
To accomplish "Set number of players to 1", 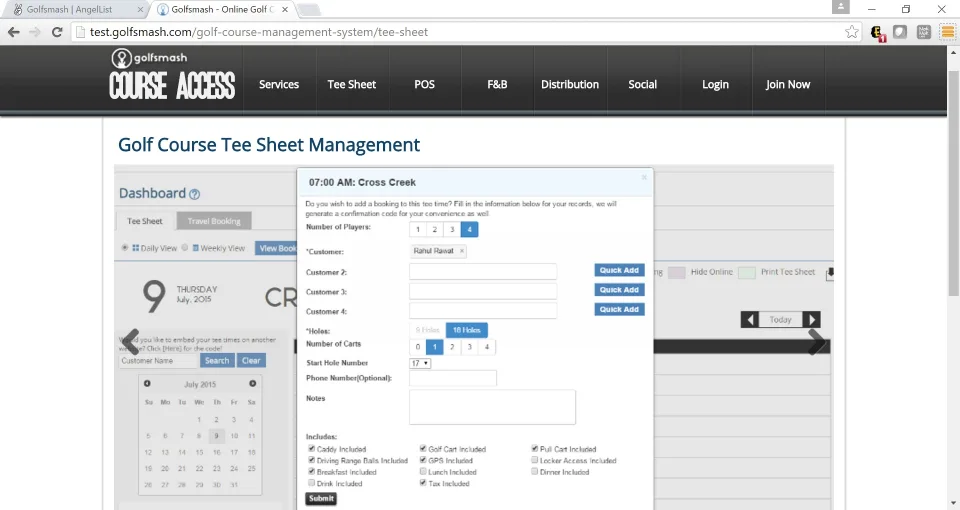I will (x=418, y=230).
